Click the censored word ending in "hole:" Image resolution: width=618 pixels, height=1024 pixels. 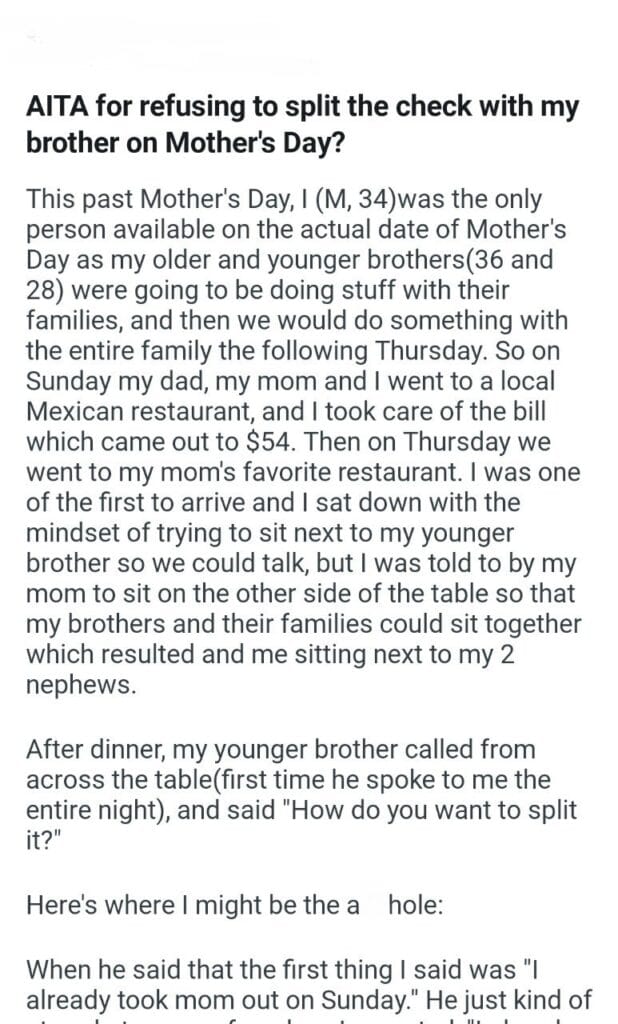point(405,905)
